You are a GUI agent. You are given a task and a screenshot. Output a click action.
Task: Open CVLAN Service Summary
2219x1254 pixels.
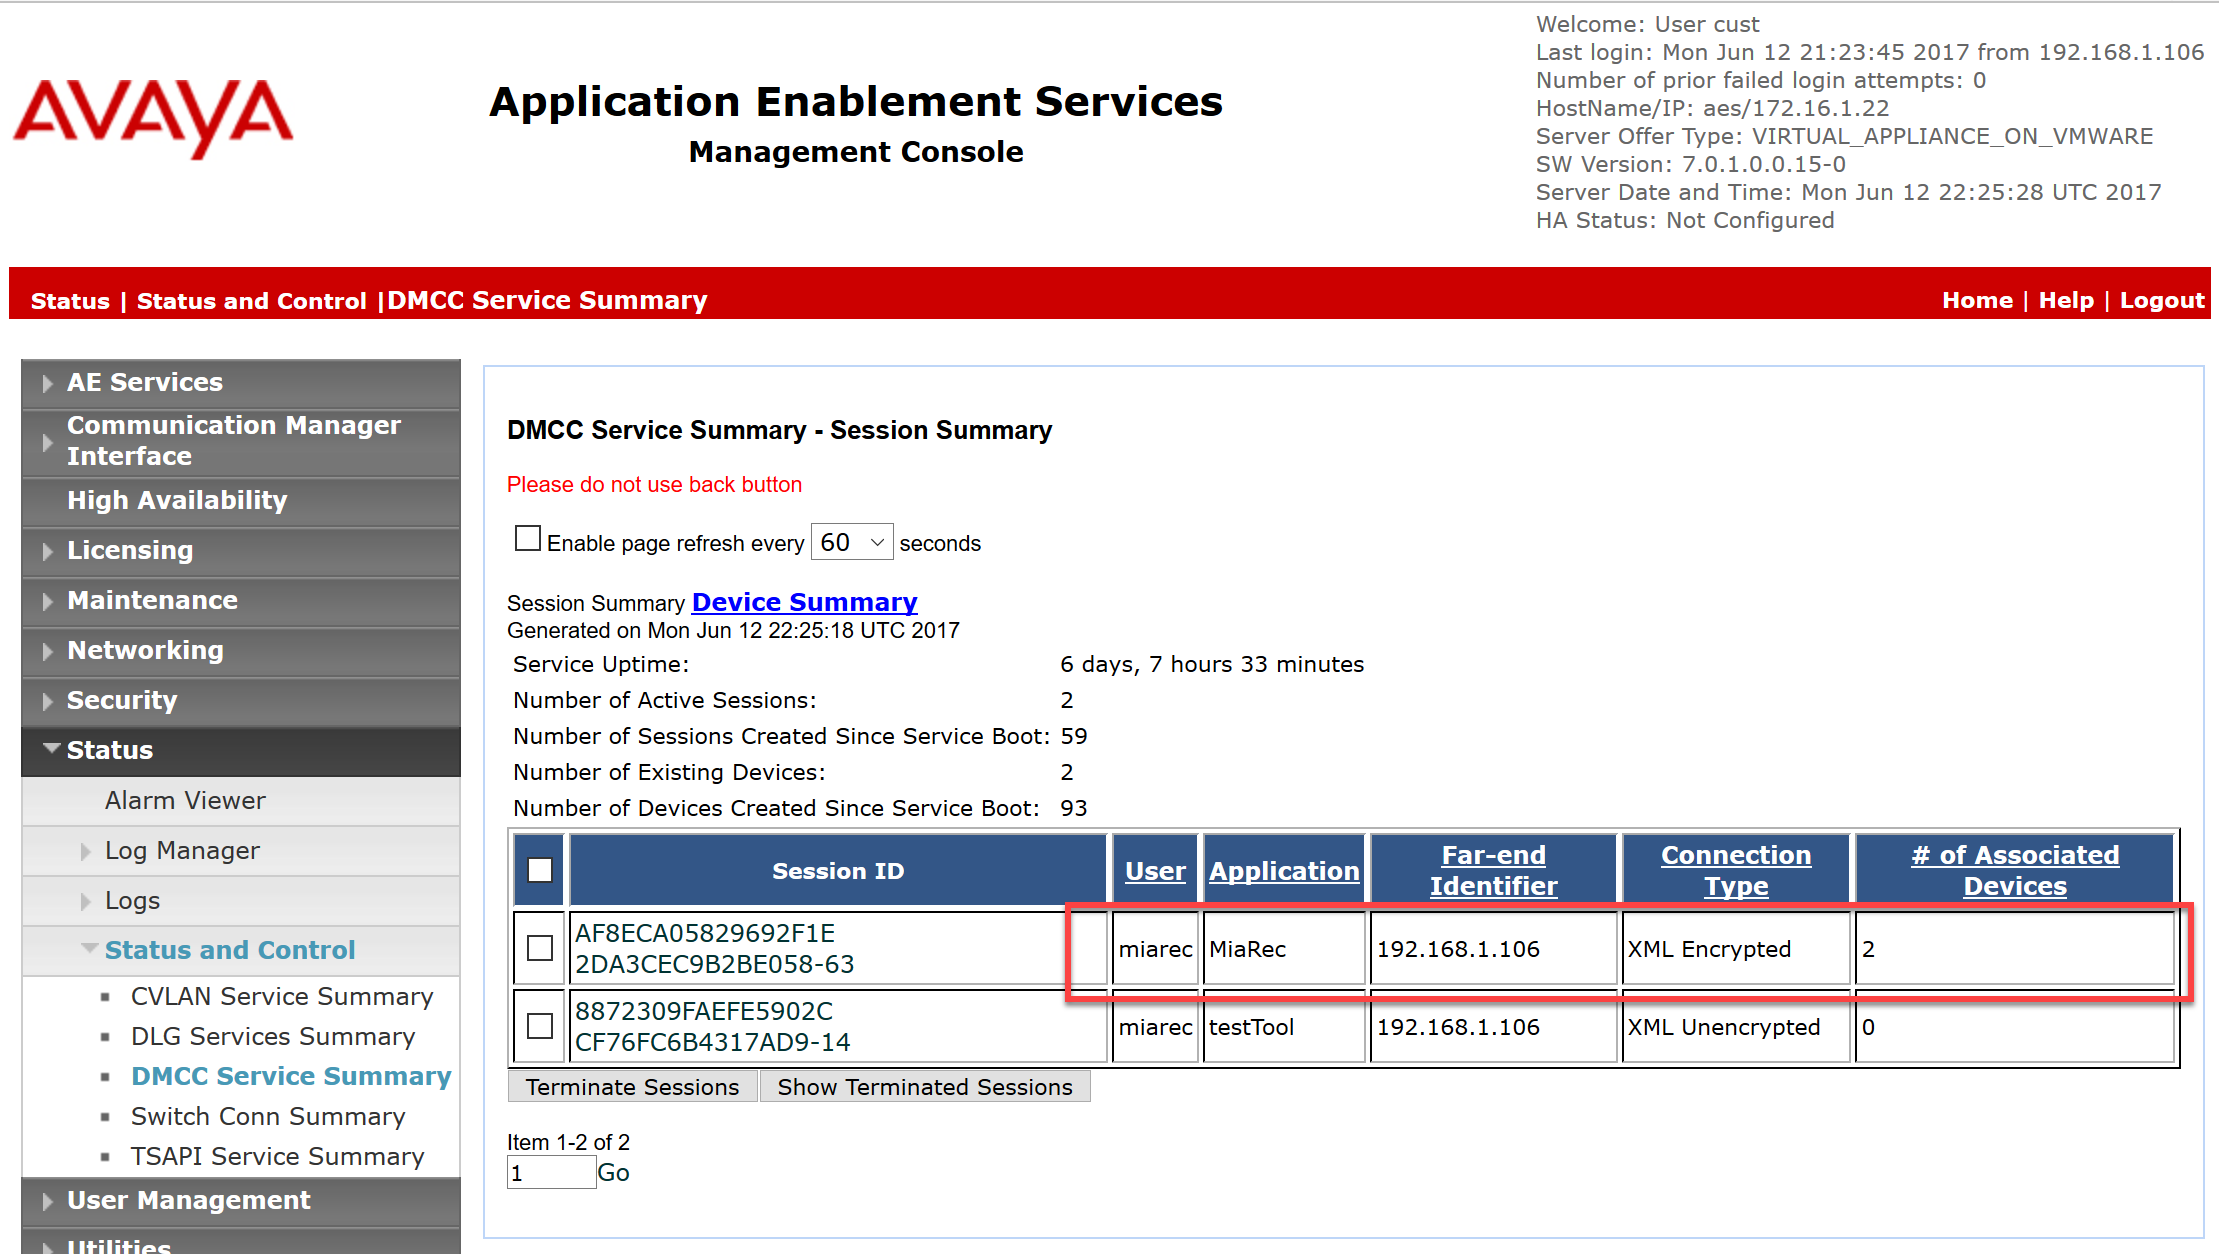[282, 997]
